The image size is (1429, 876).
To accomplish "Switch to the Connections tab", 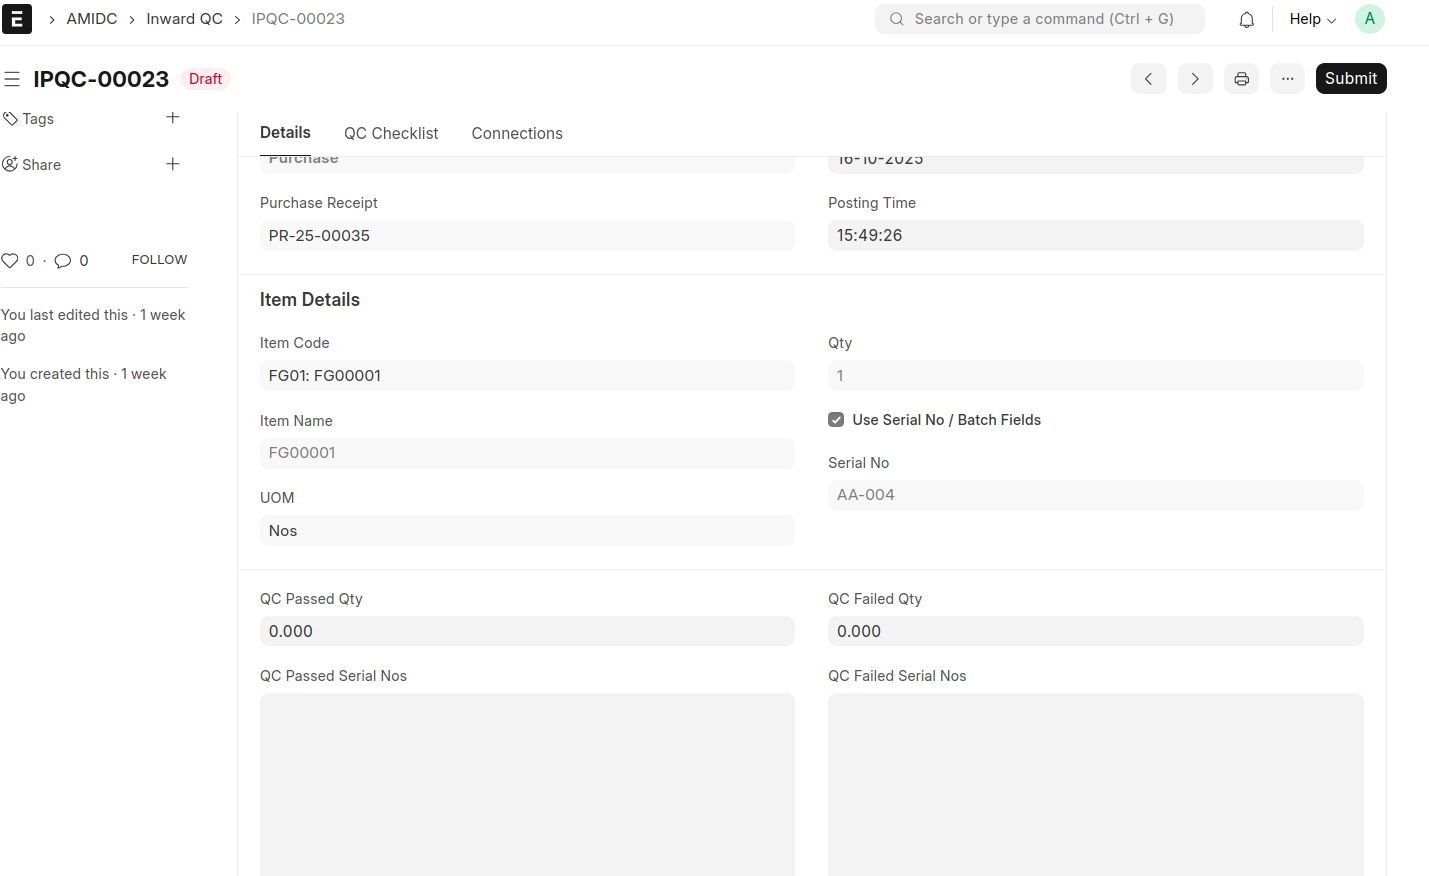I will coord(517,133).
